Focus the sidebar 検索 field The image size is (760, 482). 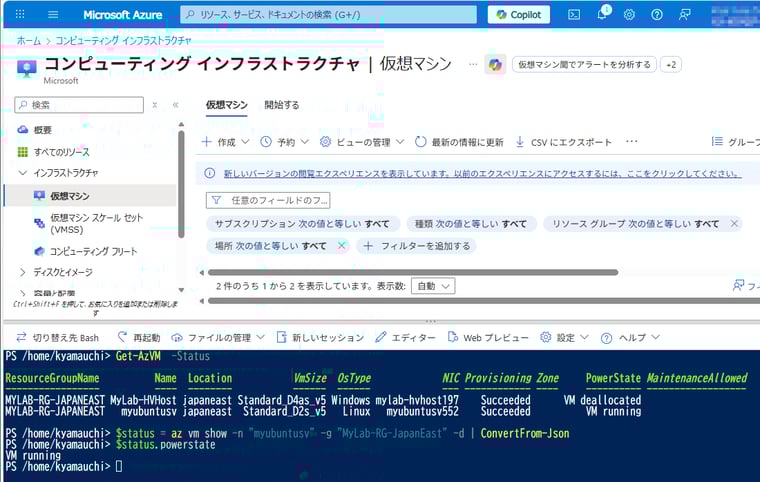[x=79, y=105]
